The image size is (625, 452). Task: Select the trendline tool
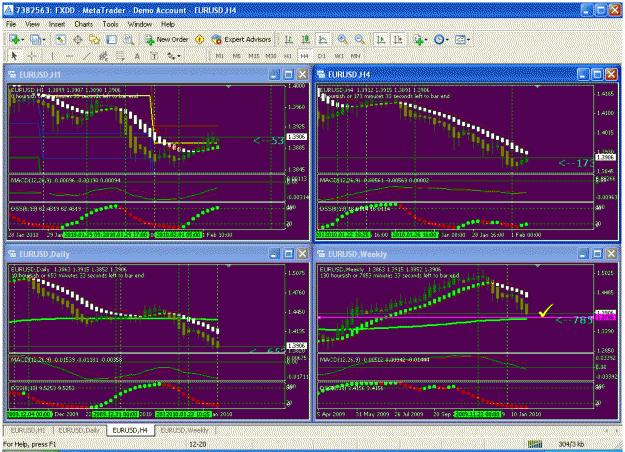point(86,56)
